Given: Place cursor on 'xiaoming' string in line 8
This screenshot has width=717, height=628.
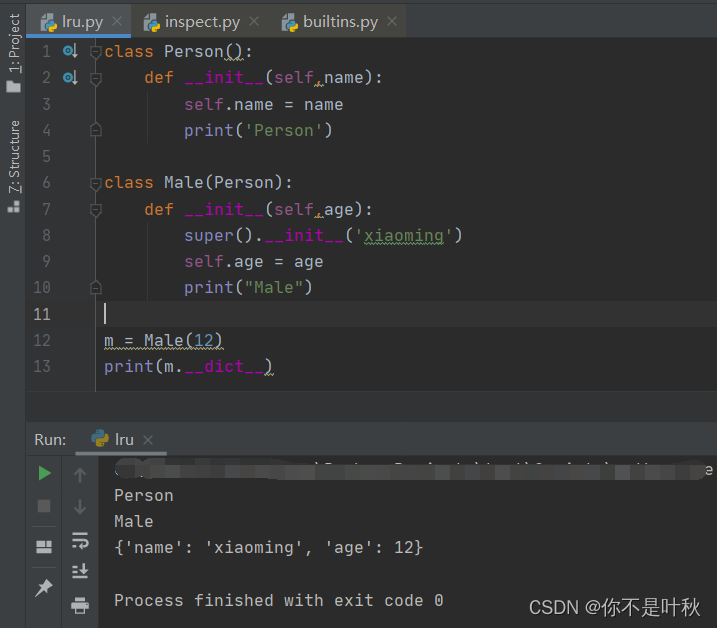Looking at the screenshot, I should pyautogui.click(x=404, y=236).
